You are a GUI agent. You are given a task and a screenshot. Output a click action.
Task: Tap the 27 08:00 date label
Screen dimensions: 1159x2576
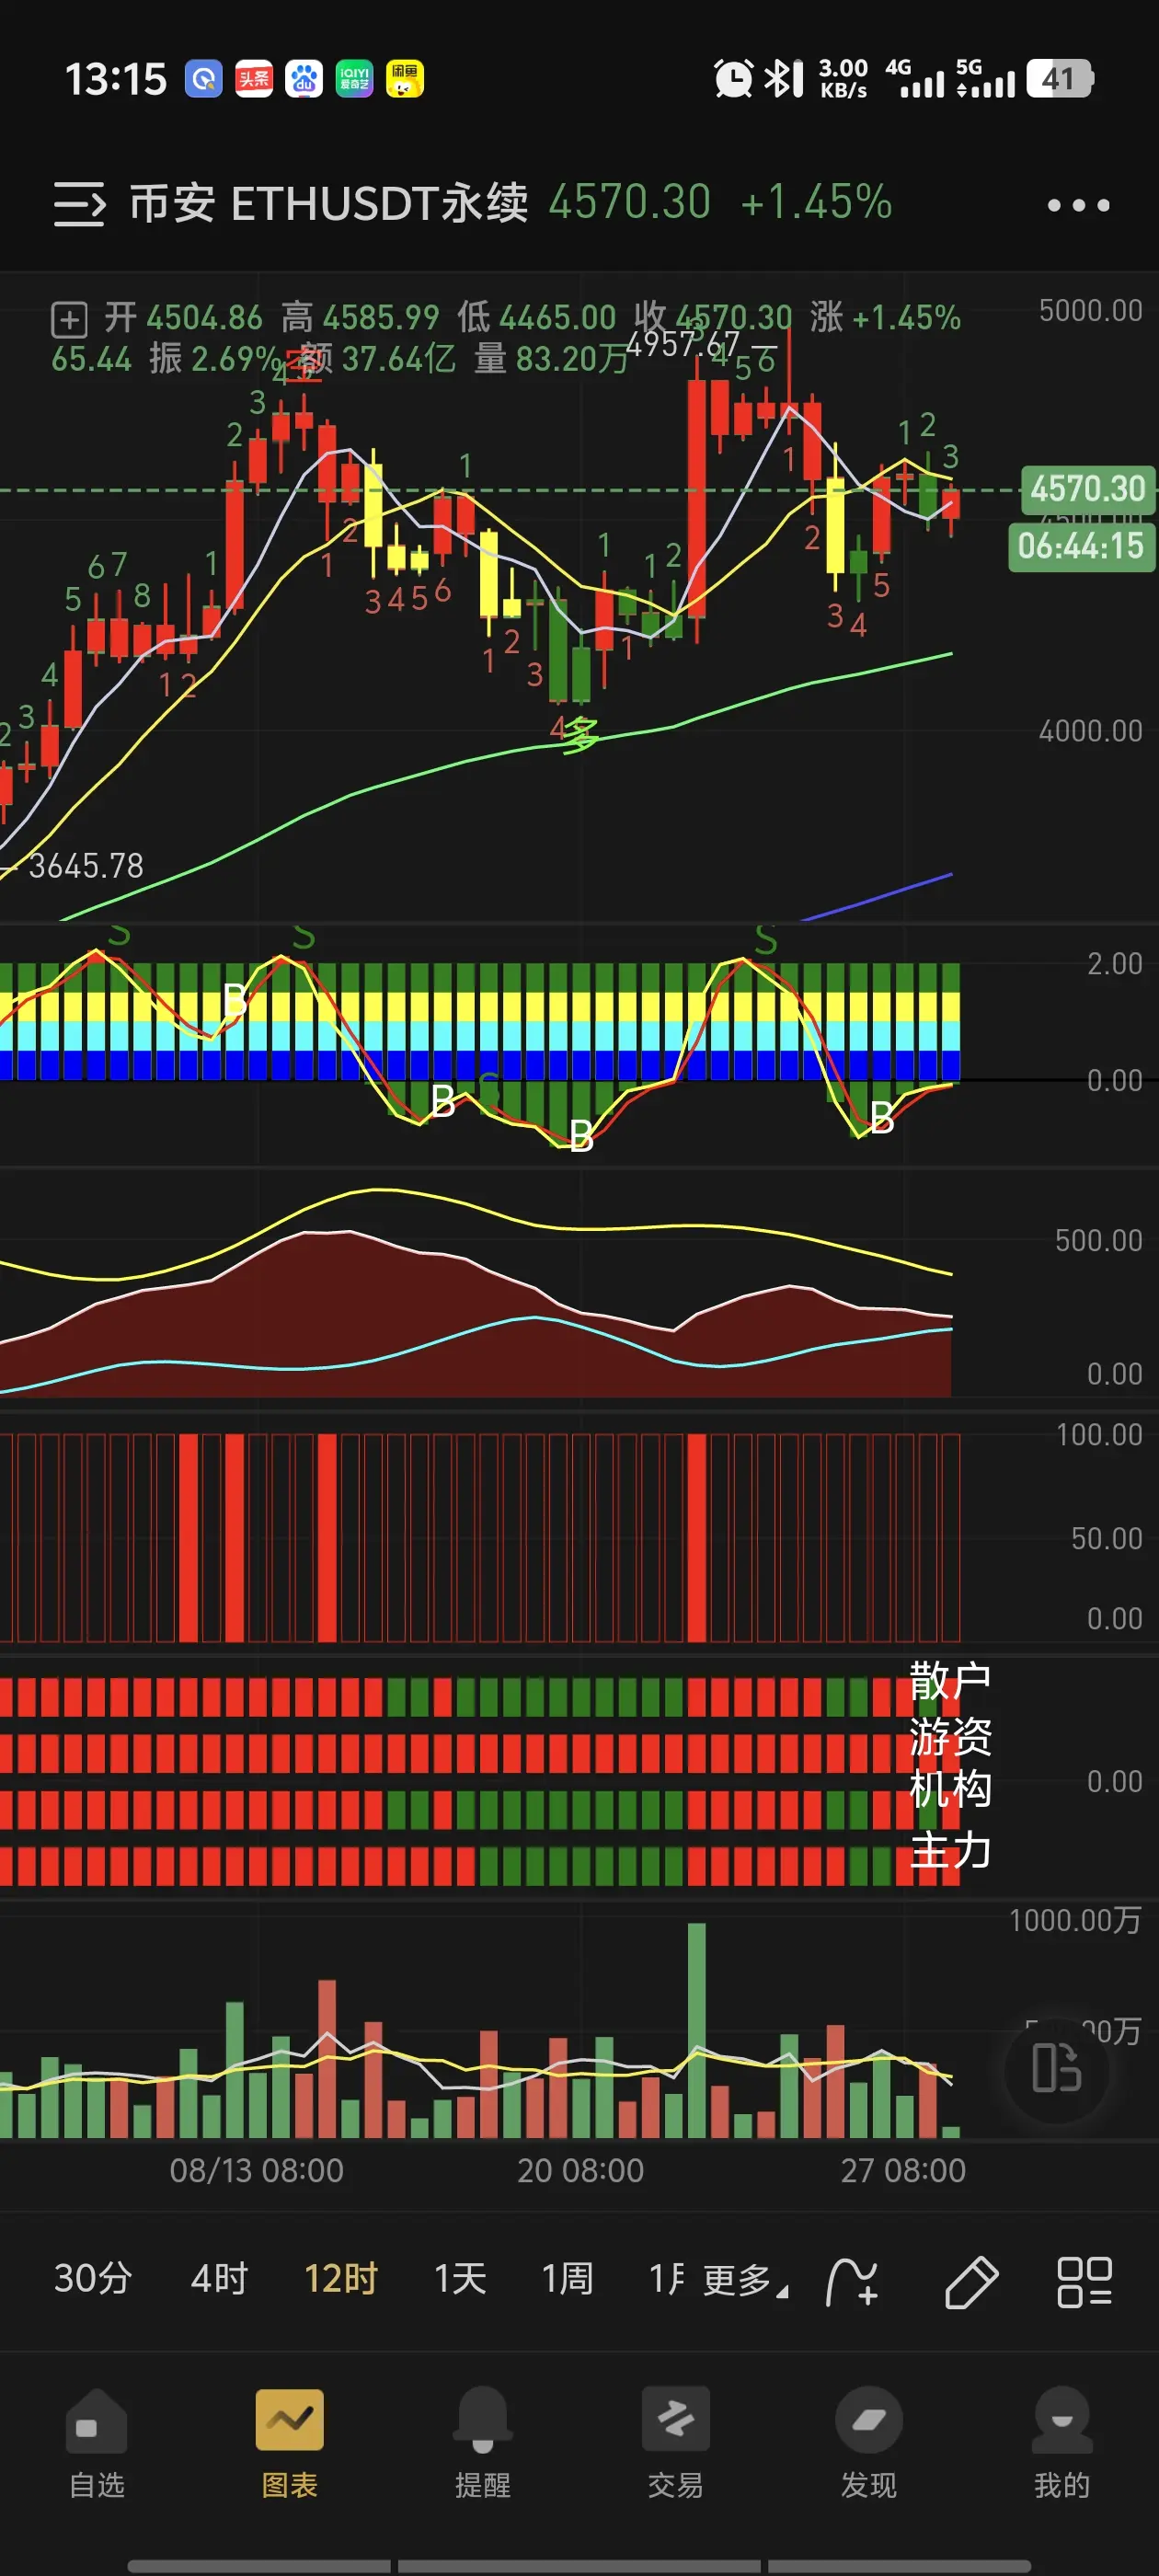click(x=903, y=2170)
